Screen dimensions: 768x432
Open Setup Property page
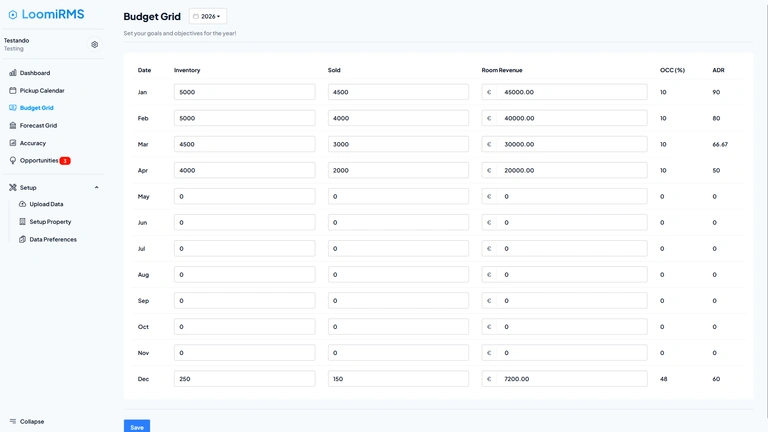(x=50, y=222)
